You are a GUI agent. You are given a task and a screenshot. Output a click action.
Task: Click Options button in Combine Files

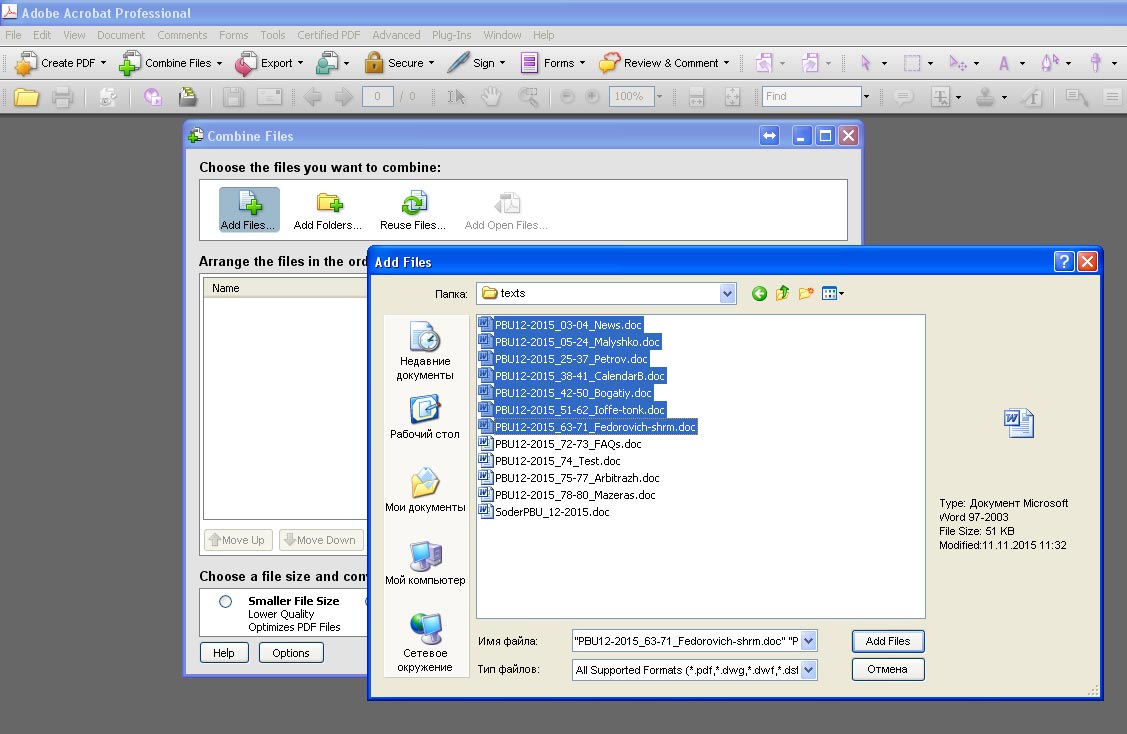click(x=290, y=653)
